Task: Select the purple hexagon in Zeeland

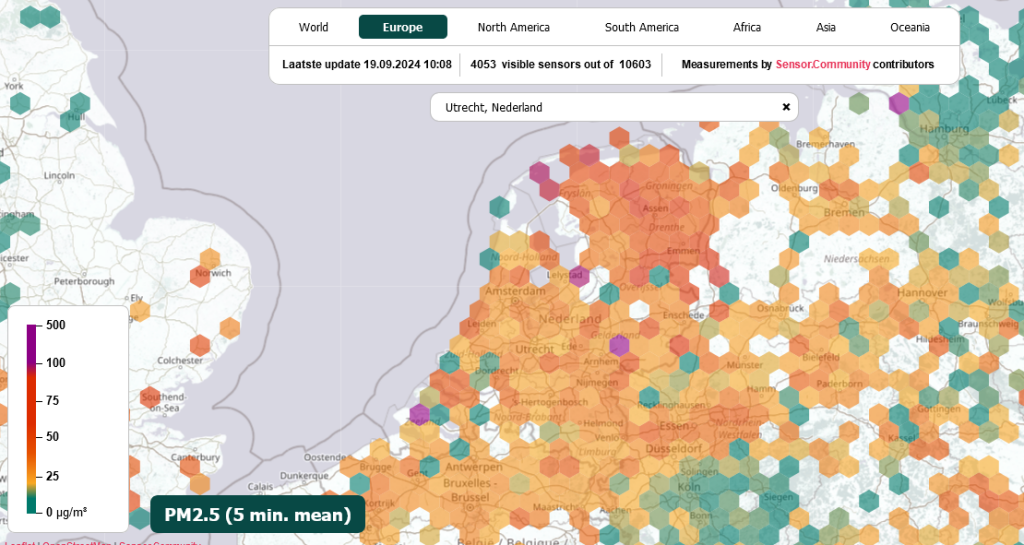Action: pyautogui.click(x=419, y=414)
